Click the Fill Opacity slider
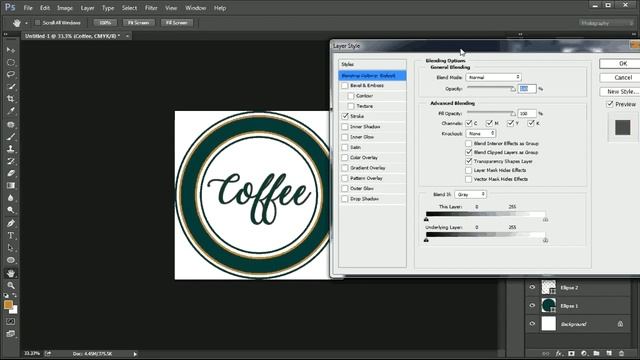Viewport: 640px width, 360px height. tap(491, 113)
